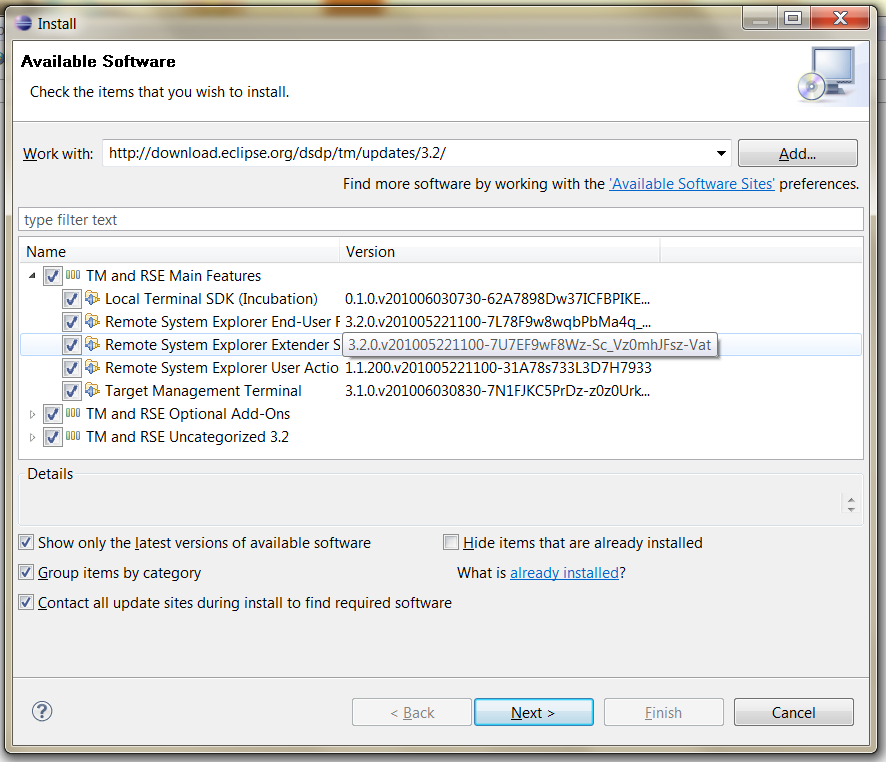Click the type filter text field
This screenshot has width=886, height=762.
click(x=441, y=219)
